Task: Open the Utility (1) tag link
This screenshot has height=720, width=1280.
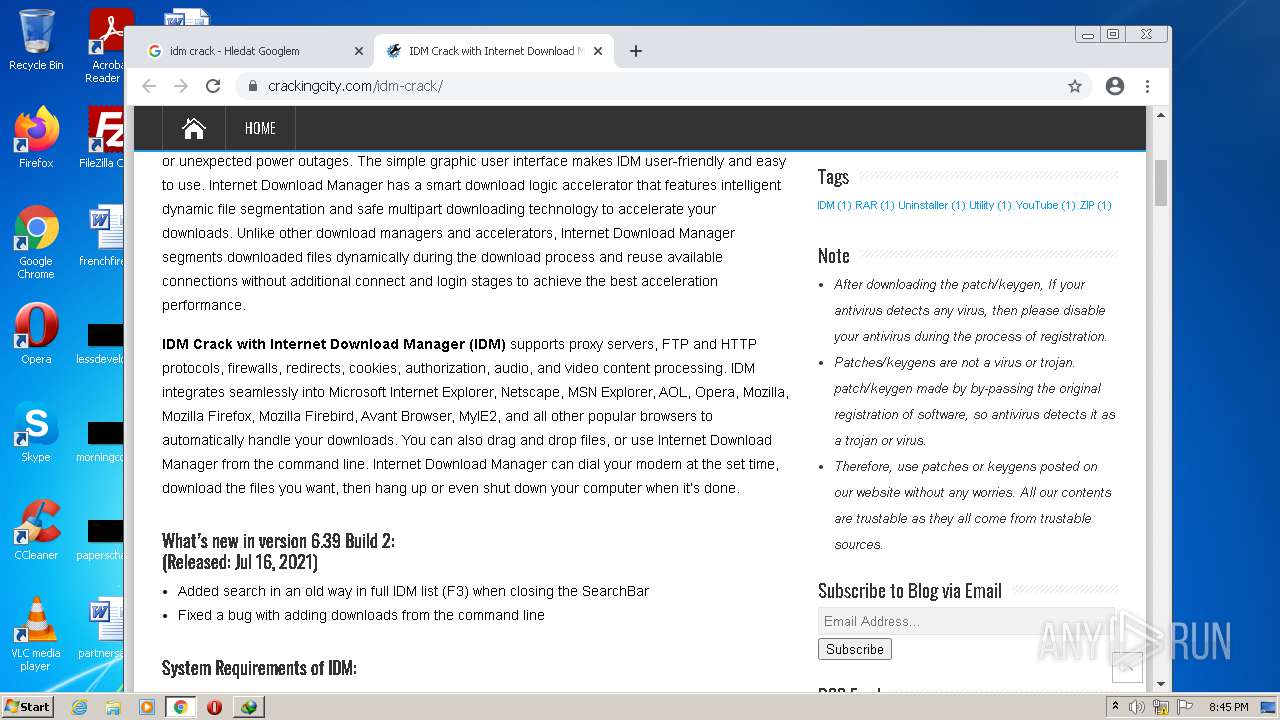Action: (x=991, y=205)
